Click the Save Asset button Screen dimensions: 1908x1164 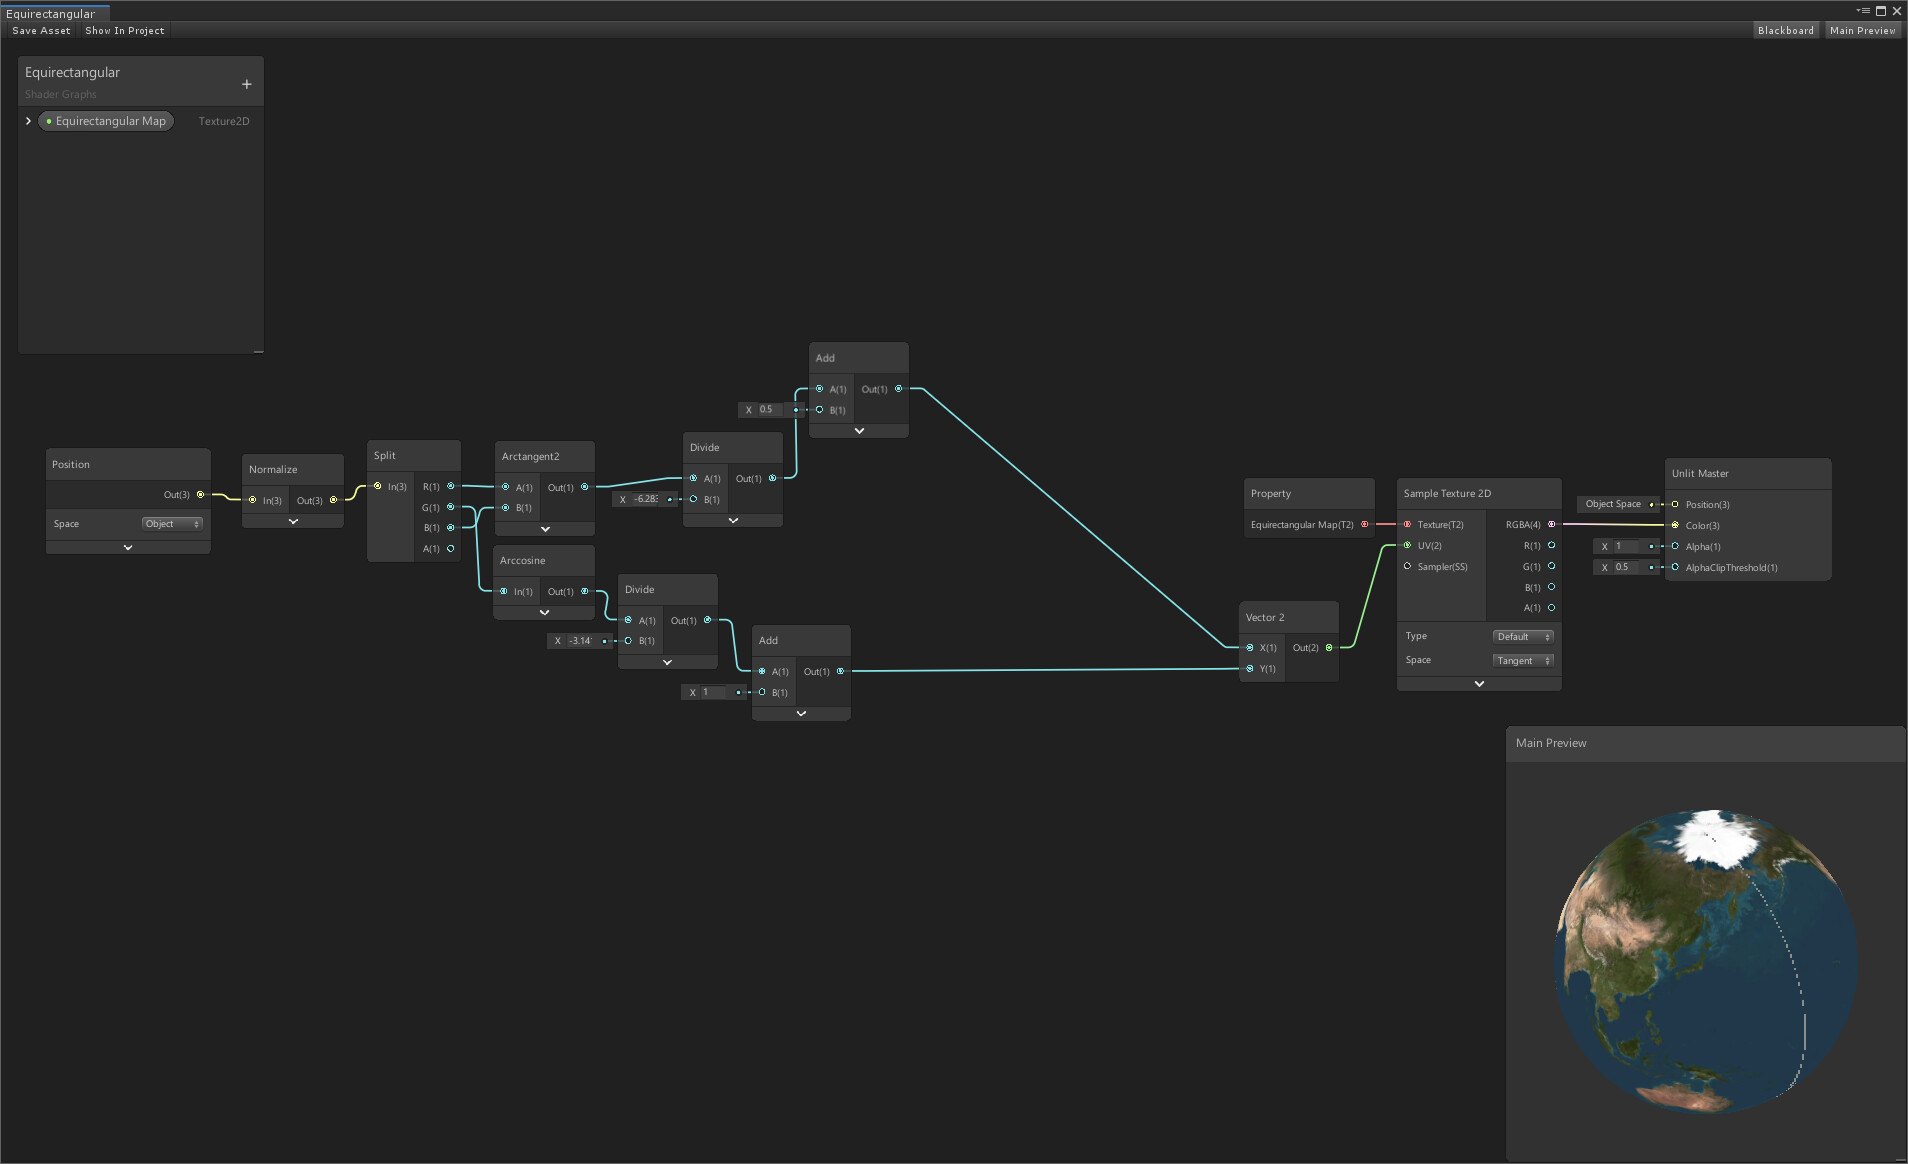pyautogui.click(x=40, y=30)
